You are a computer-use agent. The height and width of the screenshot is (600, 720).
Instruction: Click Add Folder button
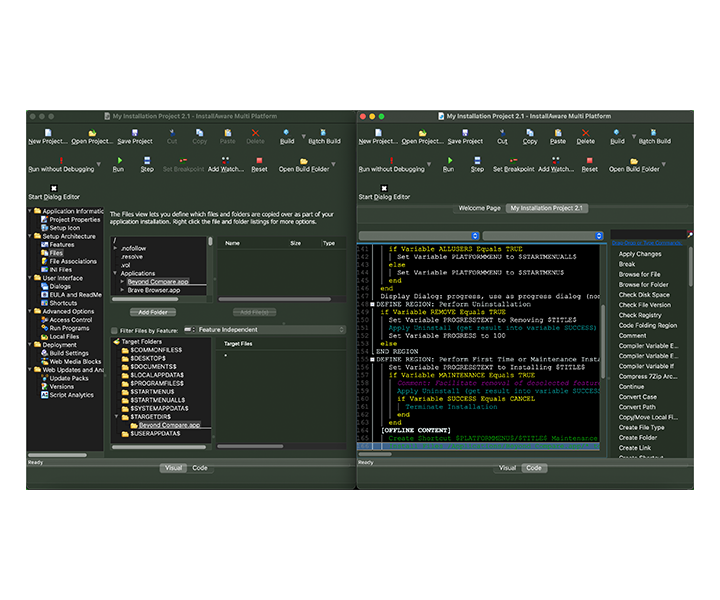(153, 312)
